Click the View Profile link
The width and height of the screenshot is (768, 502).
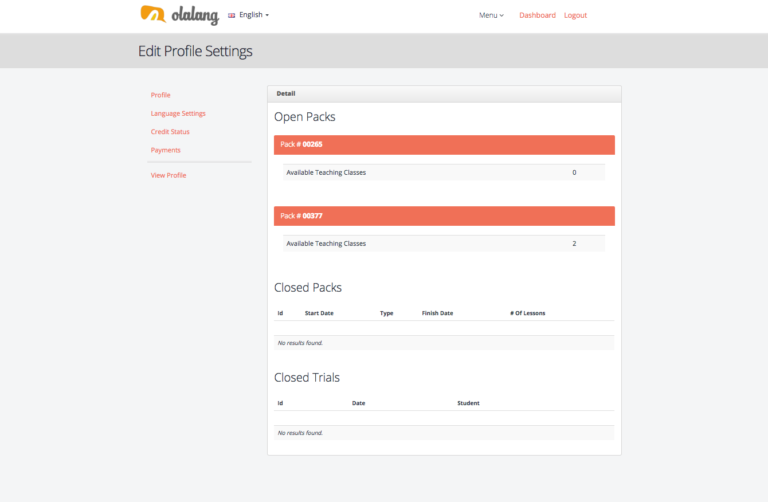(169, 175)
